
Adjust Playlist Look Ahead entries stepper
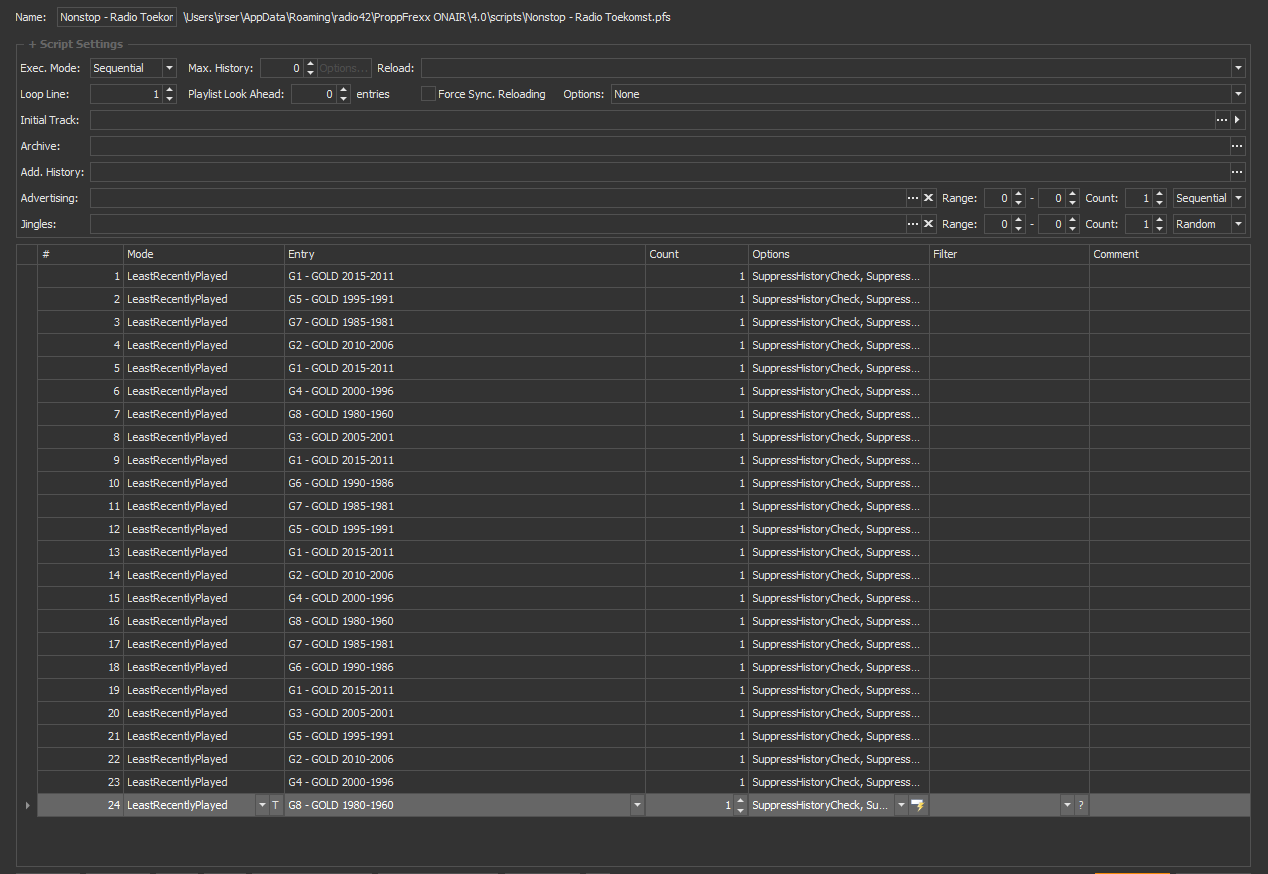click(345, 94)
